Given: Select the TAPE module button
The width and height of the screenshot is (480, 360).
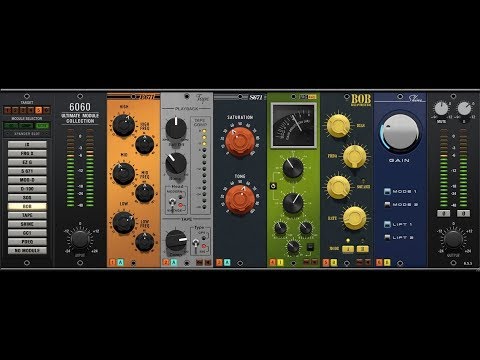Looking at the screenshot, I should coord(27,215).
